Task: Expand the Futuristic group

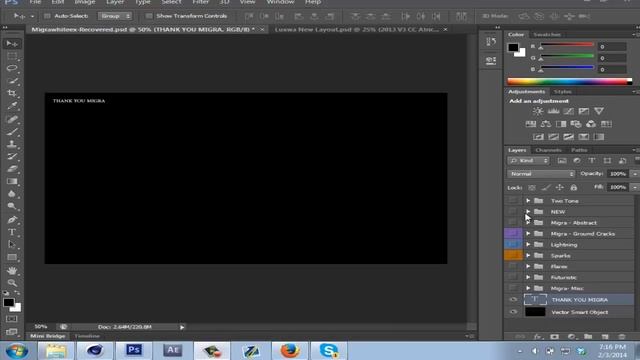Action: point(528,278)
